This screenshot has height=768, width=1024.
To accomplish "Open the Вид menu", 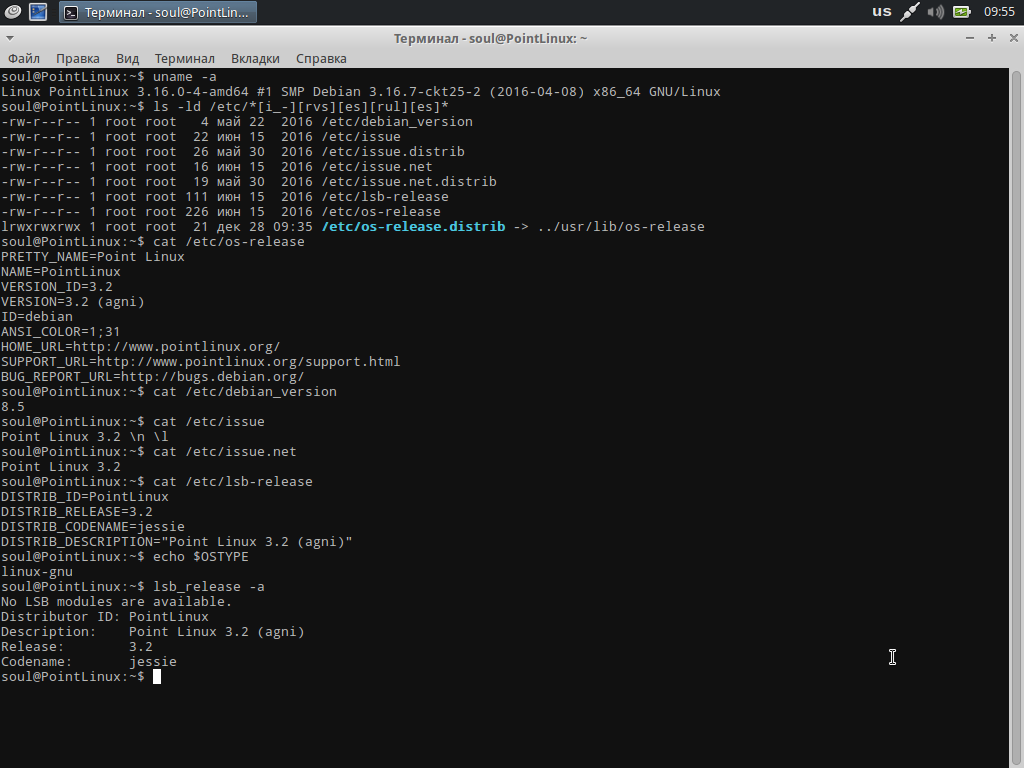I will pos(127,58).
